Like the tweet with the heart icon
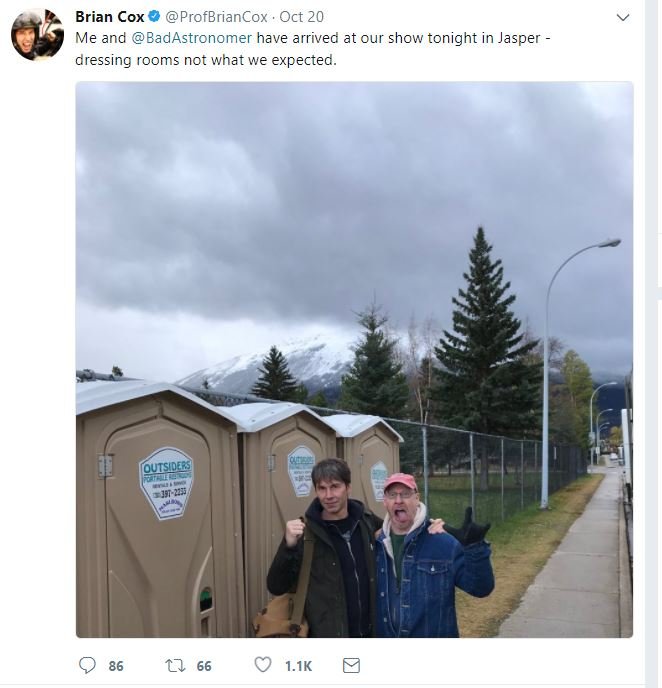 [x=263, y=664]
